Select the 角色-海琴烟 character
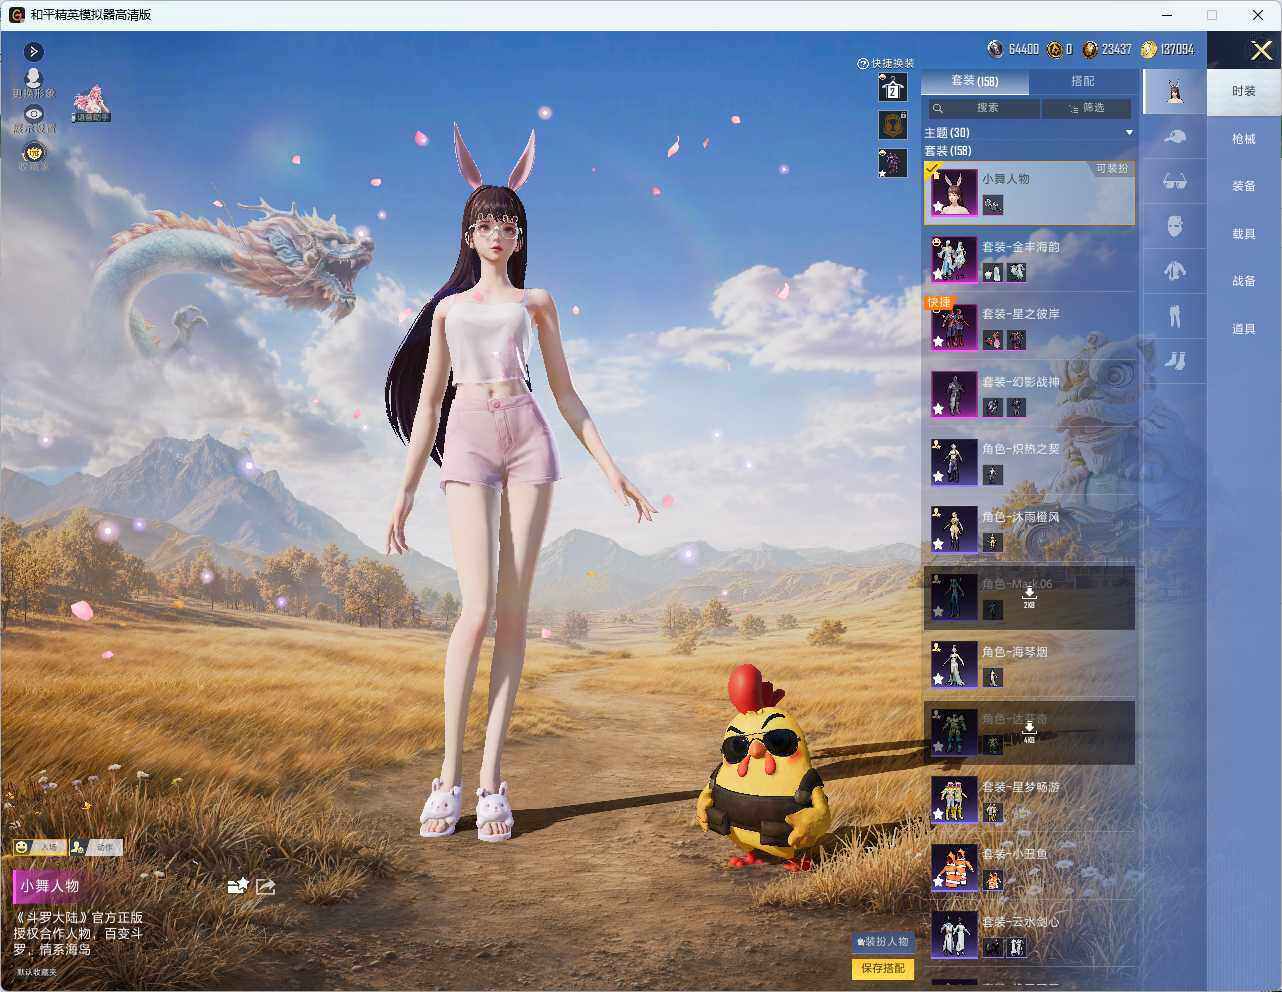 tap(1030, 664)
